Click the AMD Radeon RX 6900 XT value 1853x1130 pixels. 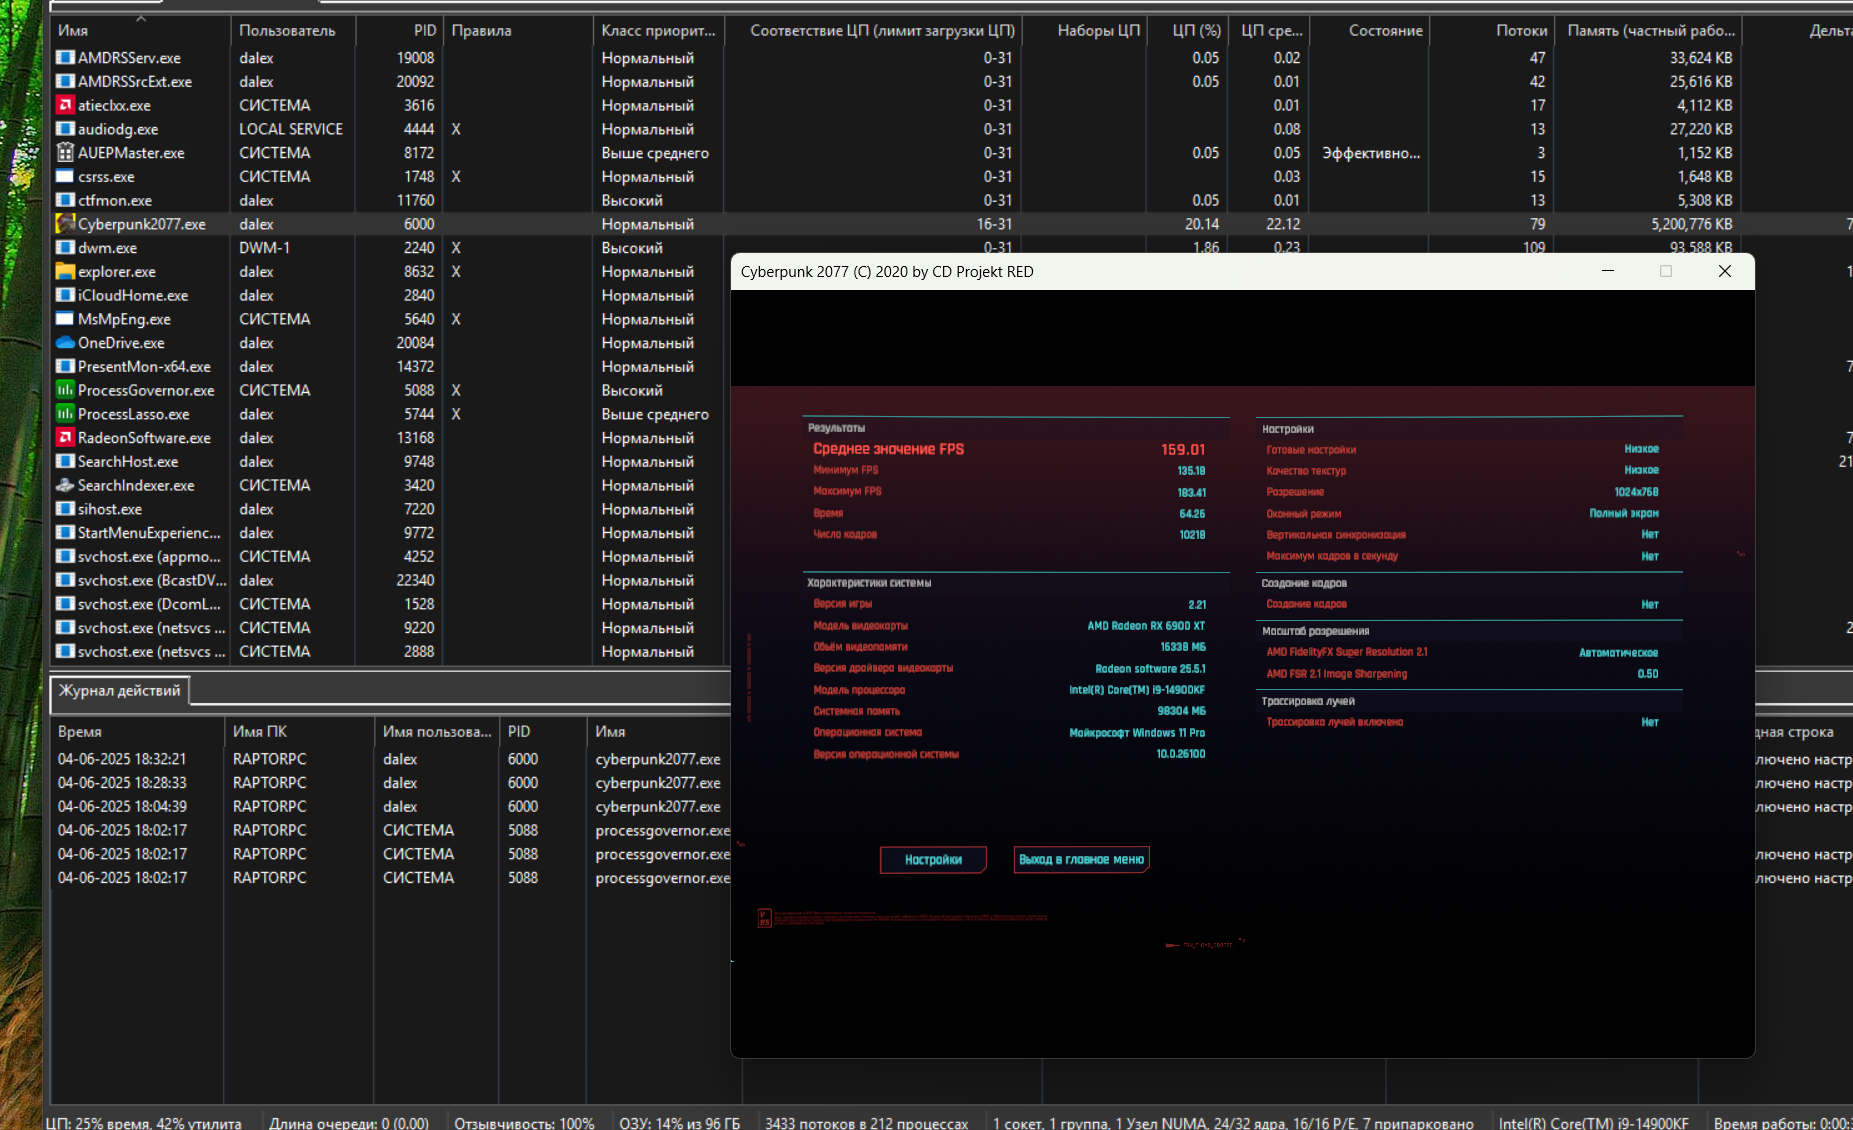[x=1146, y=626]
